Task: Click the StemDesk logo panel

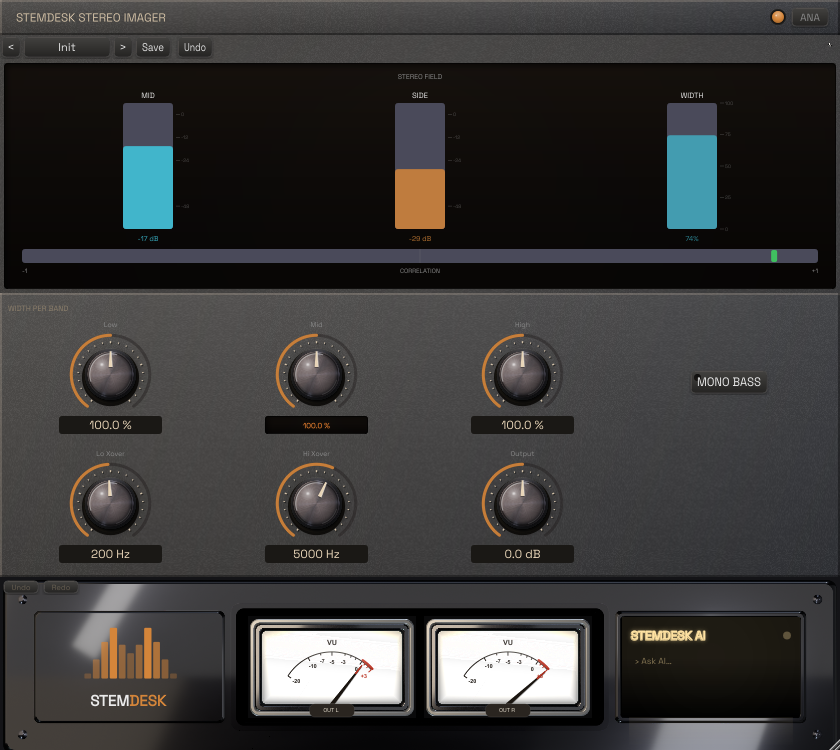Action: pyautogui.click(x=129, y=666)
